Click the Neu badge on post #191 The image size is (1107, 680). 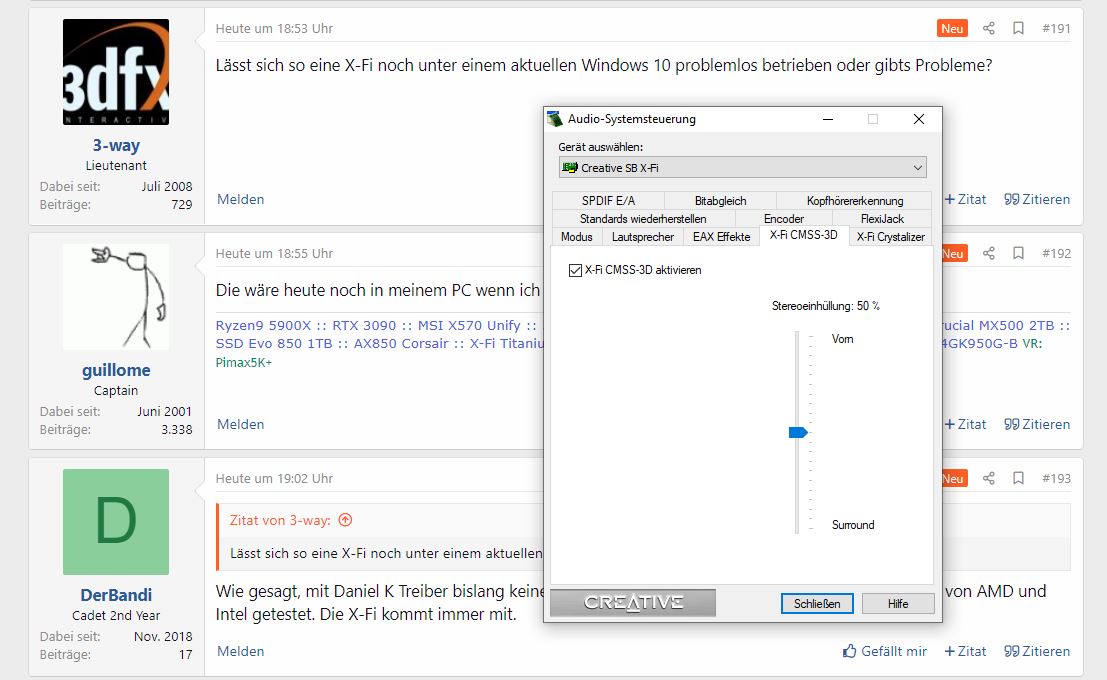(952, 28)
